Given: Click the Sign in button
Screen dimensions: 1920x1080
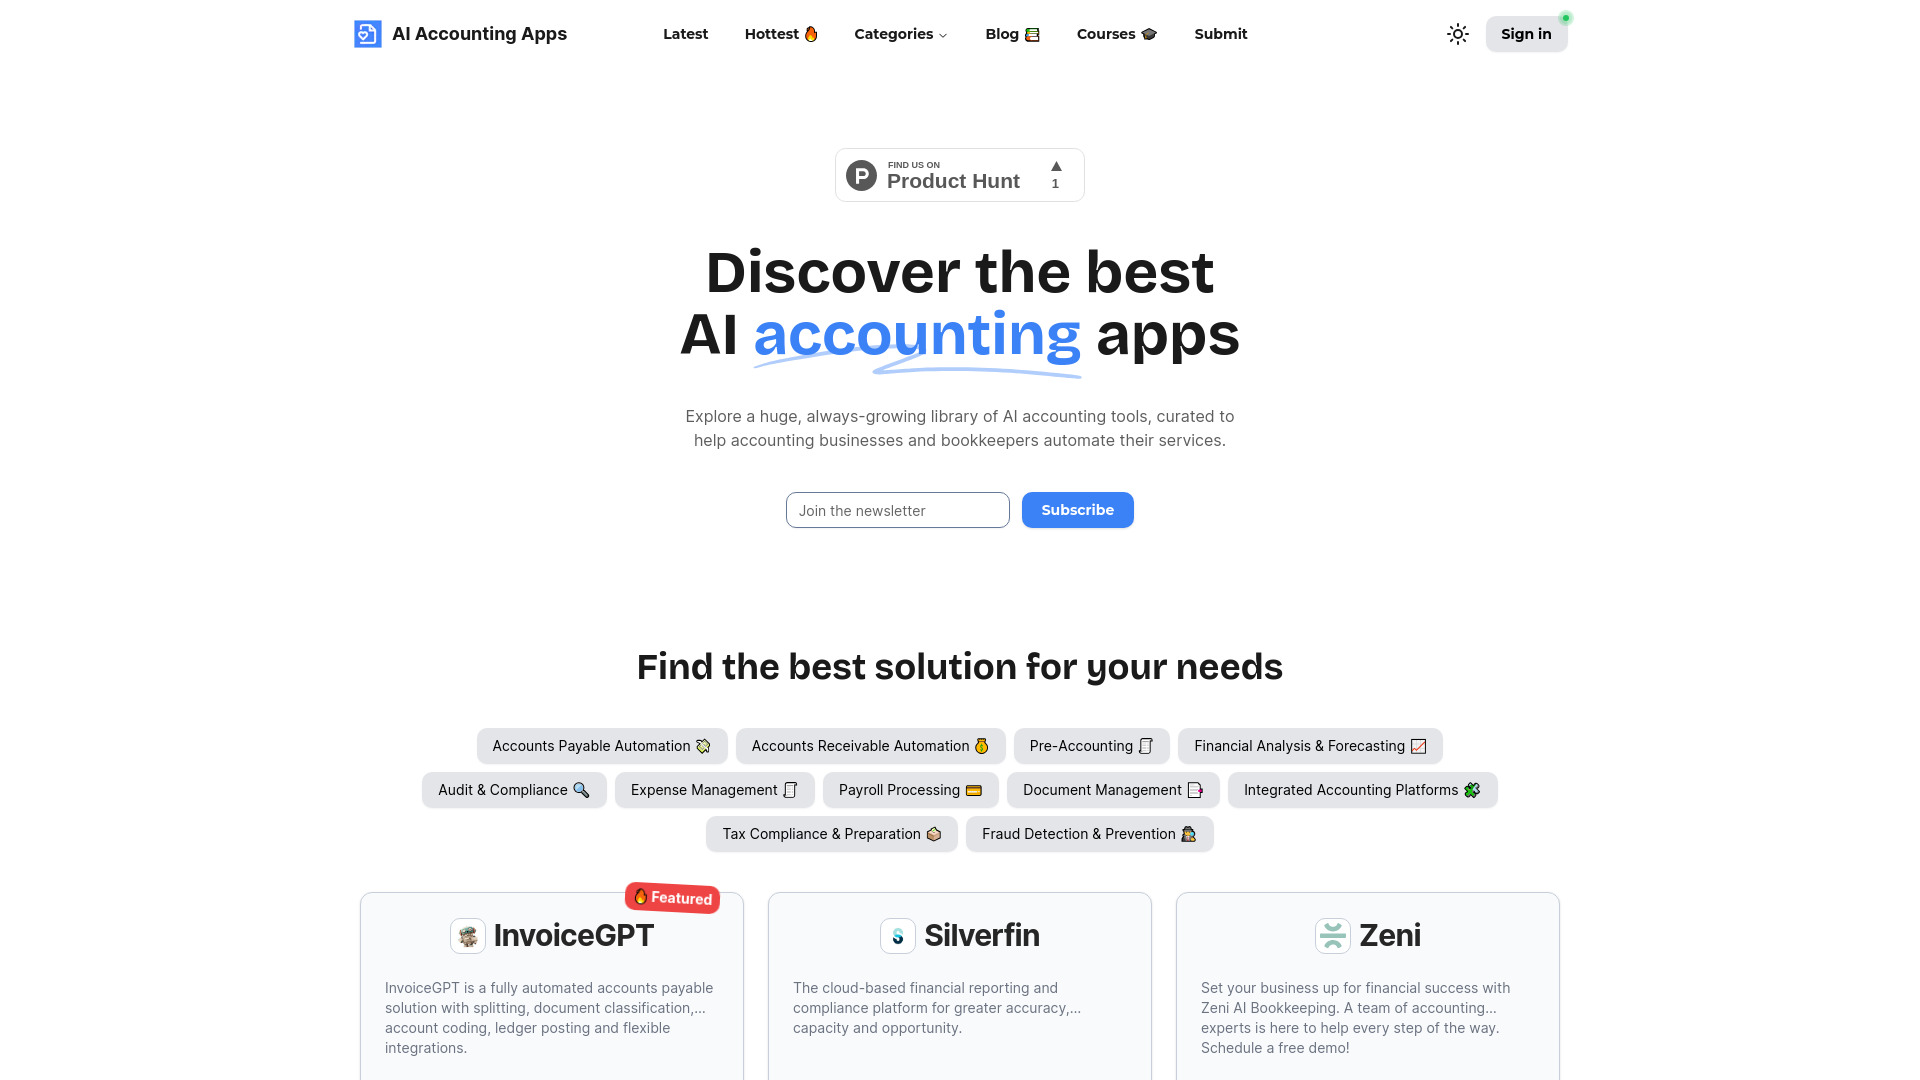Looking at the screenshot, I should [1526, 33].
